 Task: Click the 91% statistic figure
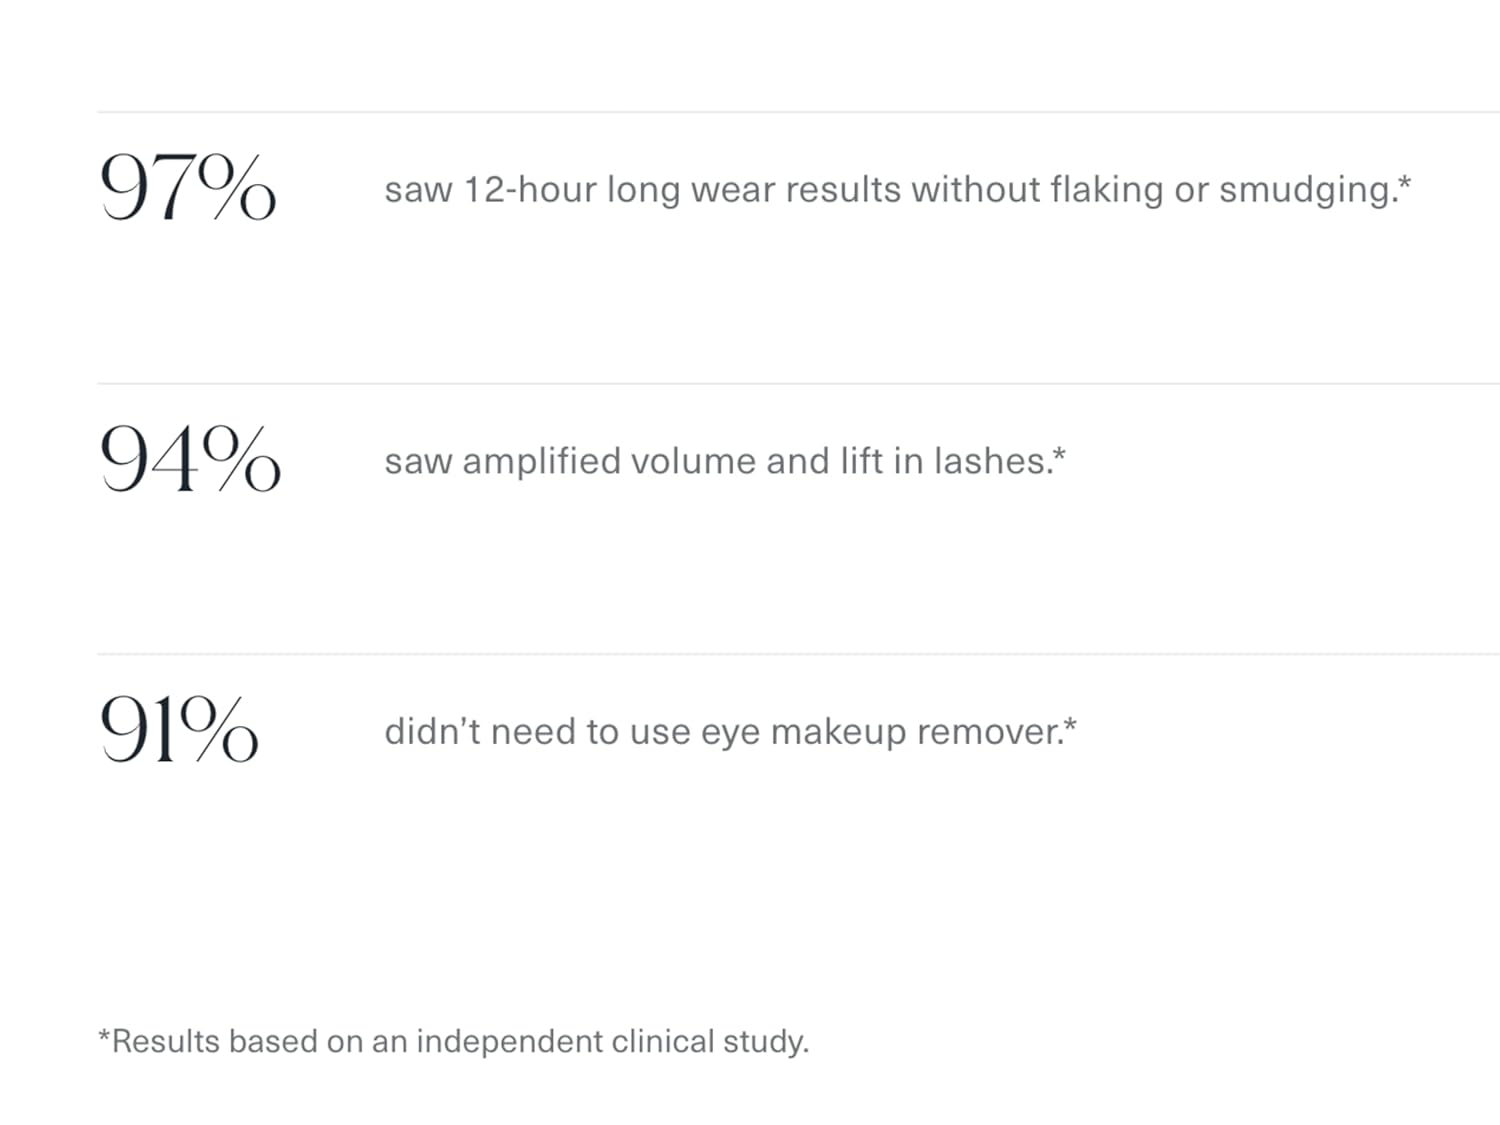coord(179,729)
